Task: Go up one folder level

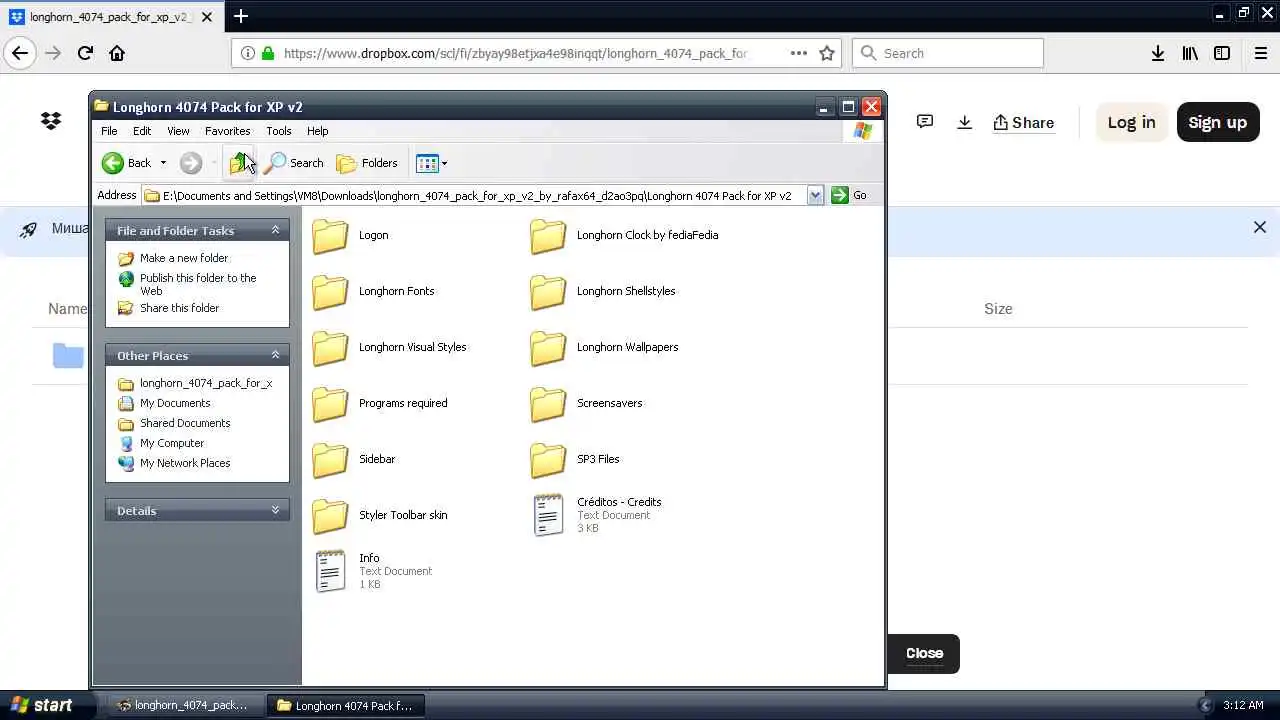Action: [x=239, y=163]
